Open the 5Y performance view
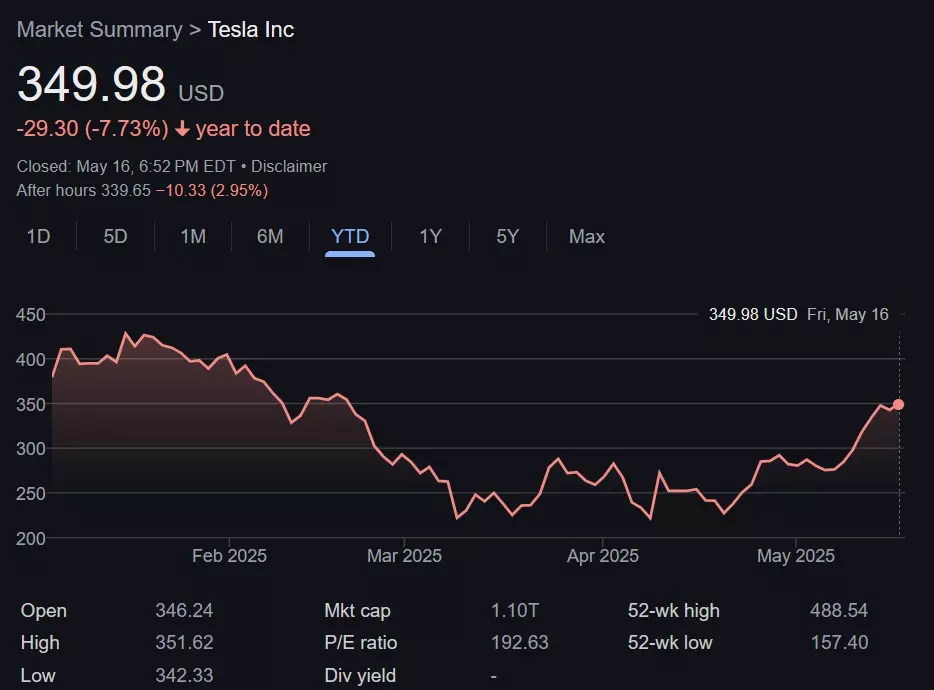This screenshot has width=934, height=690. click(x=506, y=237)
